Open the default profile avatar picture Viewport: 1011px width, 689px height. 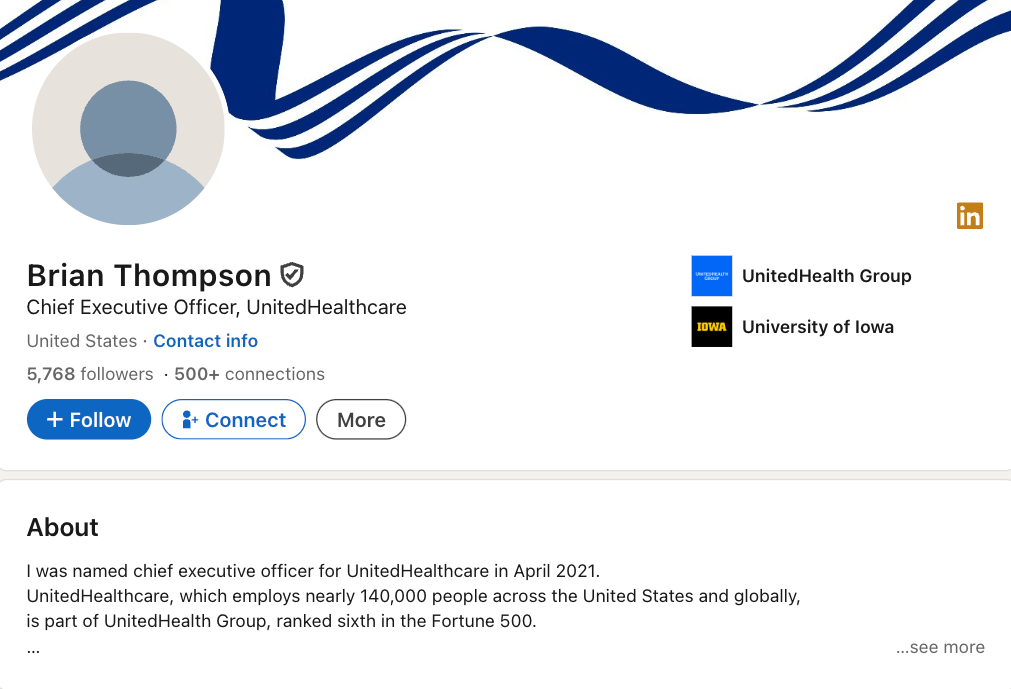pos(128,129)
